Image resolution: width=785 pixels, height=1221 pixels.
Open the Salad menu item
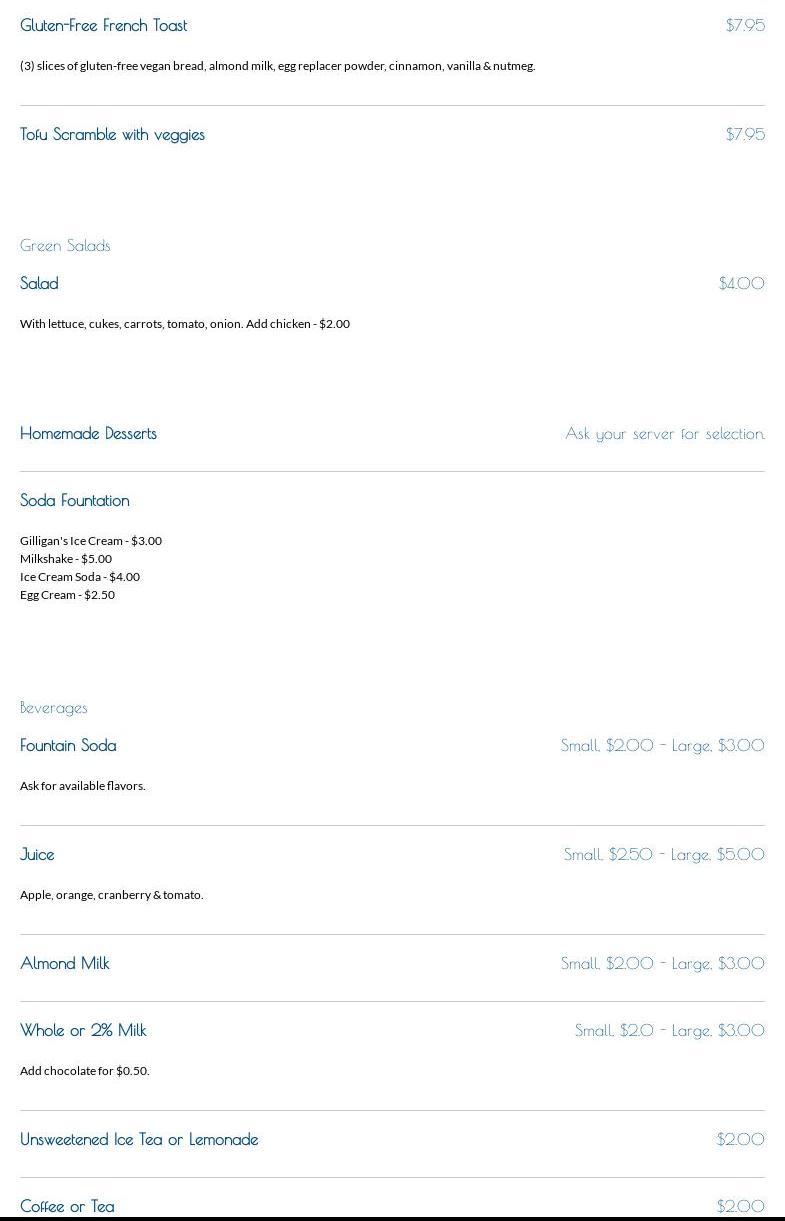[x=39, y=284]
